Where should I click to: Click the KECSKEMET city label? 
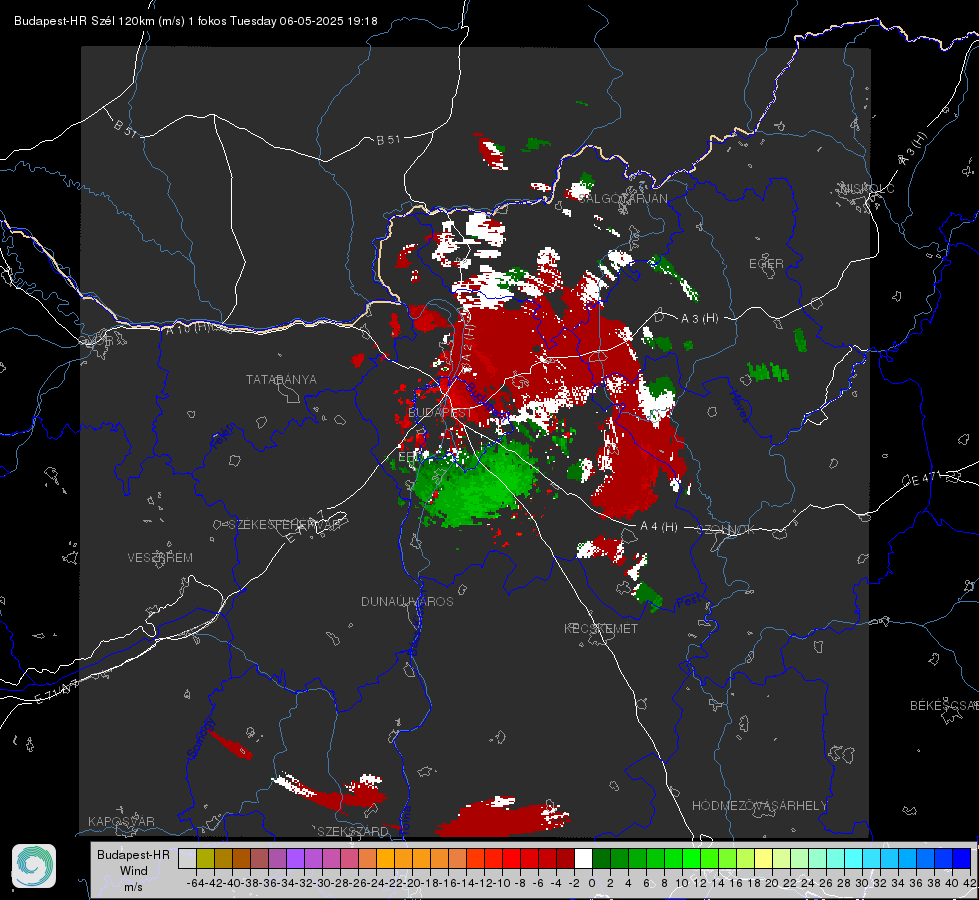coord(601,629)
